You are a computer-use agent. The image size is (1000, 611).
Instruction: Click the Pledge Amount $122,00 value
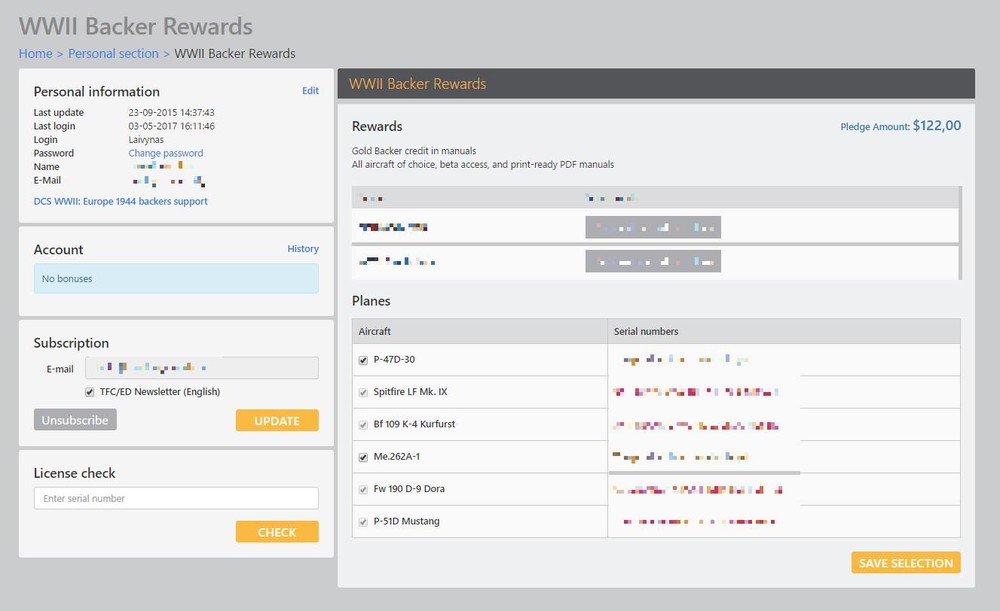(x=937, y=126)
